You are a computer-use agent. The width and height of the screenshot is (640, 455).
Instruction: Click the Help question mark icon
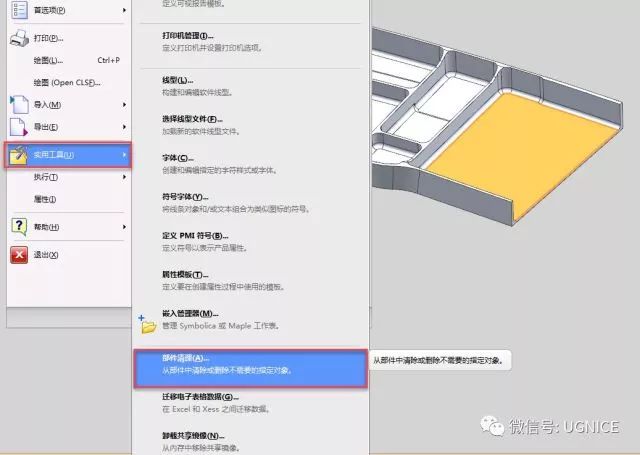pos(18,227)
